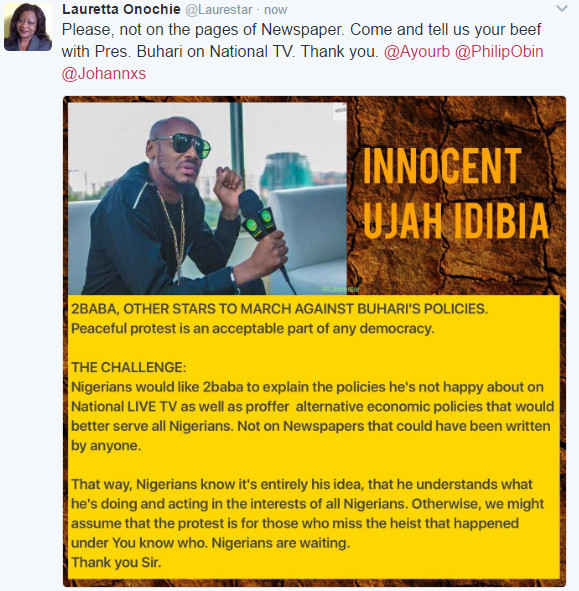
Task: Click the Lauretta Onochie display name
Action: [x=121, y=9]
